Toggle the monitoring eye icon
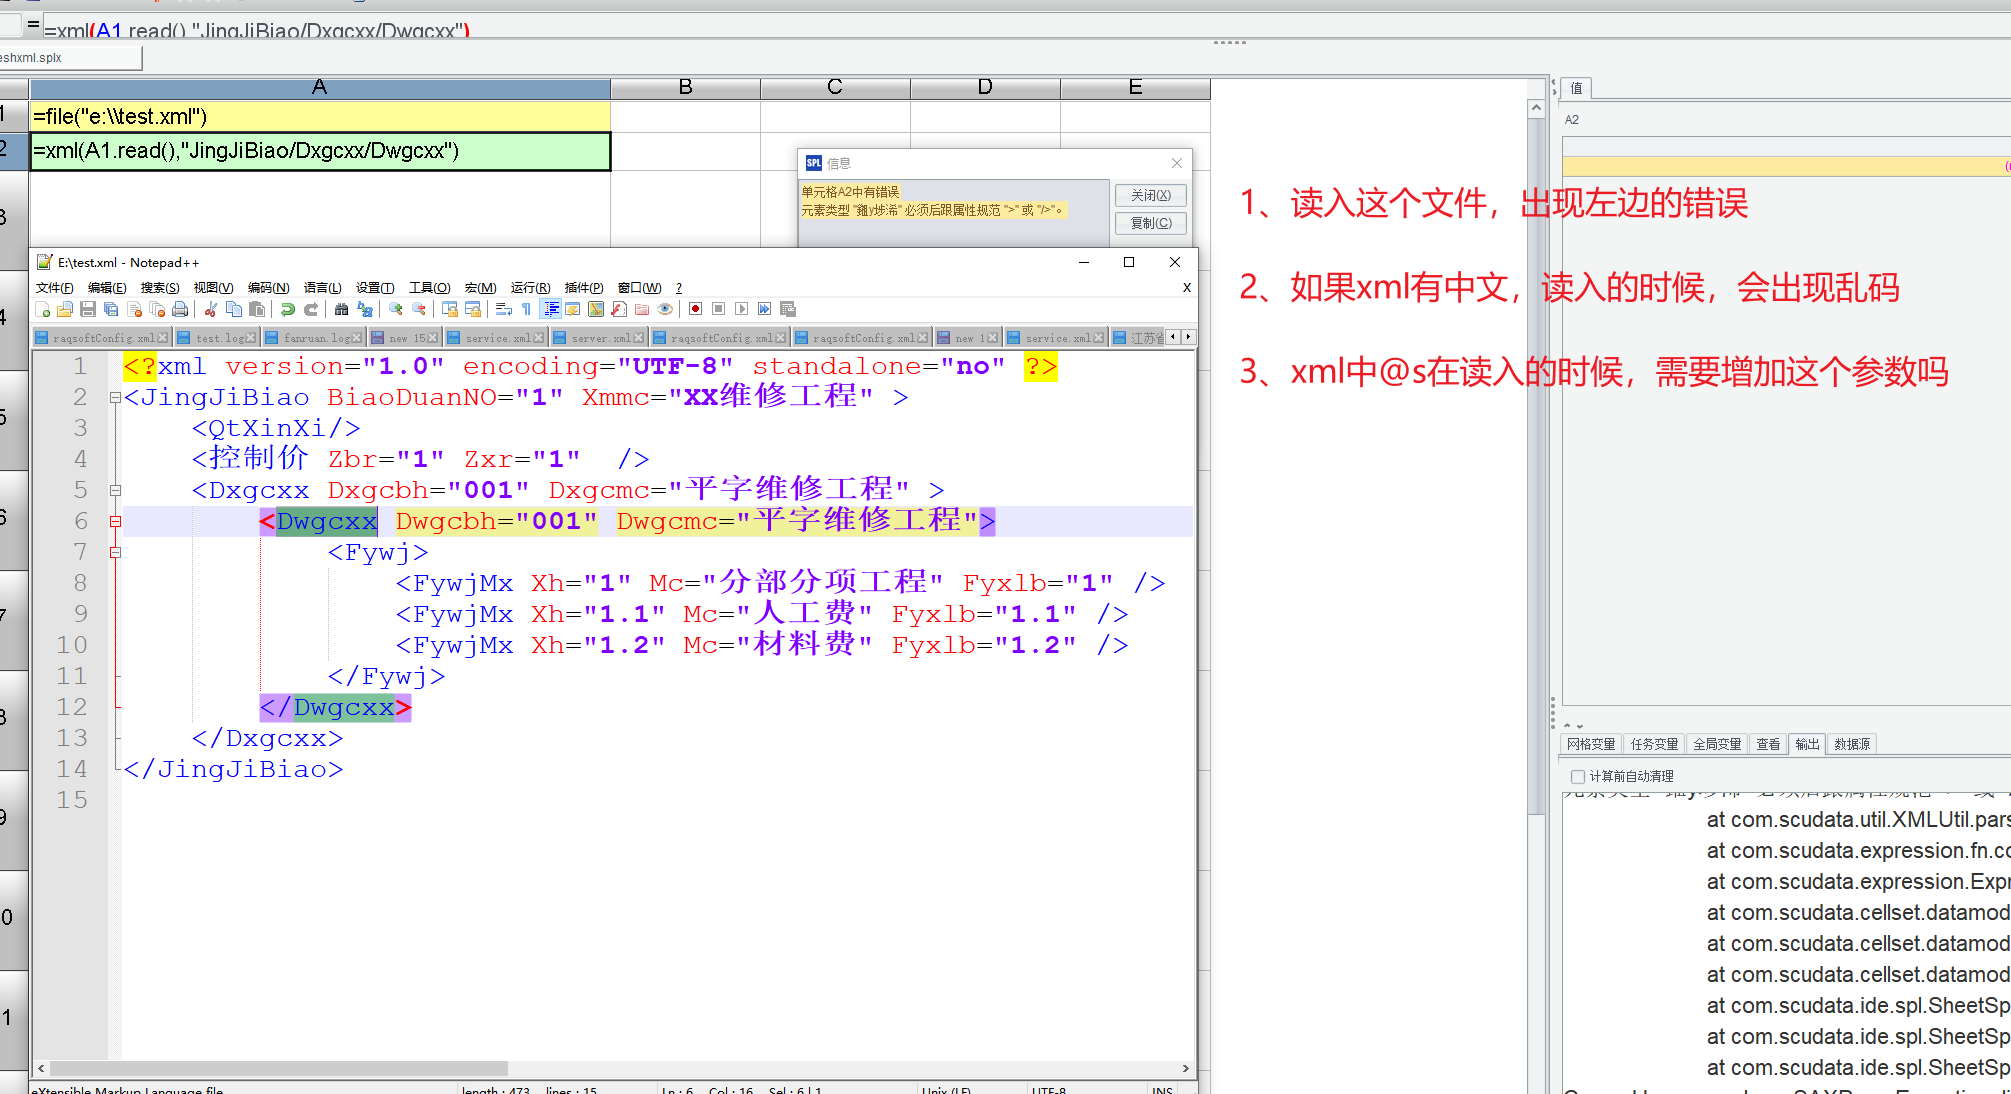Viewport: 2011px width, 1094px height. click(665, 309)
